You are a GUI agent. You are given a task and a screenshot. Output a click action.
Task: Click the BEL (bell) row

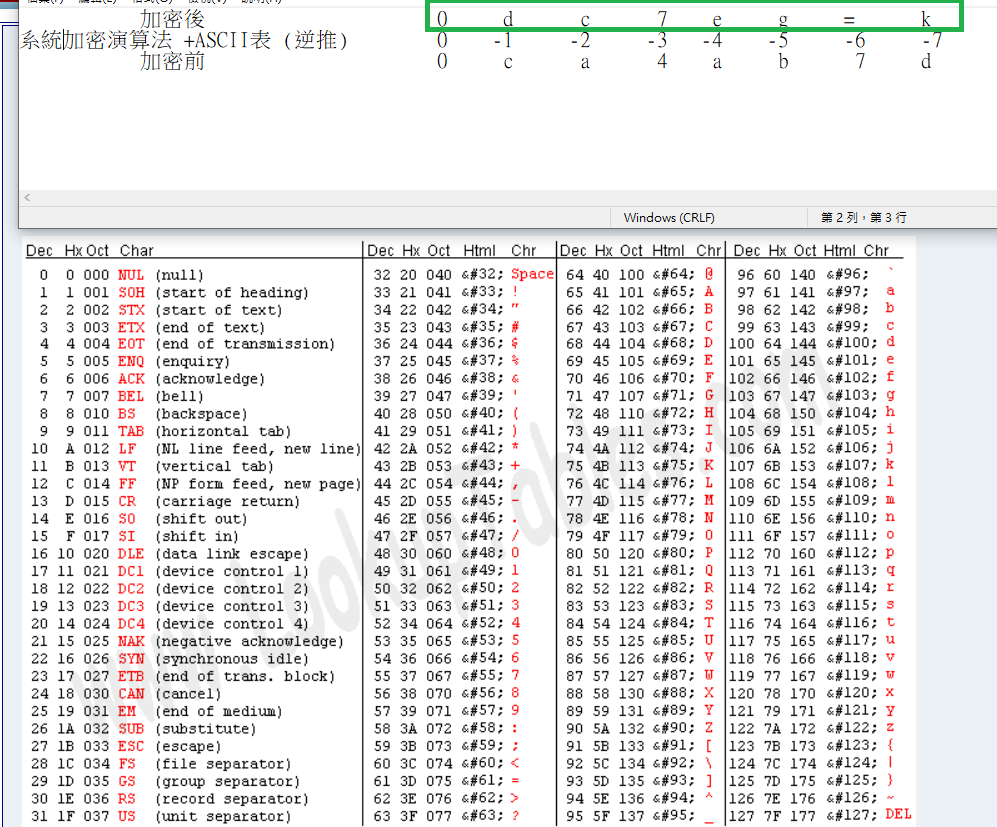(x=121, y=397)
